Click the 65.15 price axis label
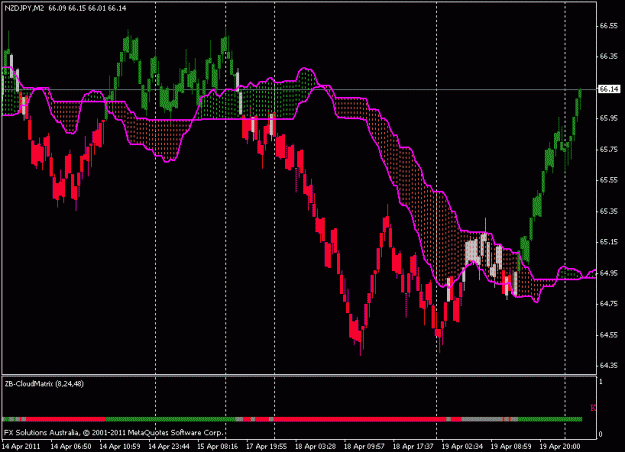 point(608,242)
